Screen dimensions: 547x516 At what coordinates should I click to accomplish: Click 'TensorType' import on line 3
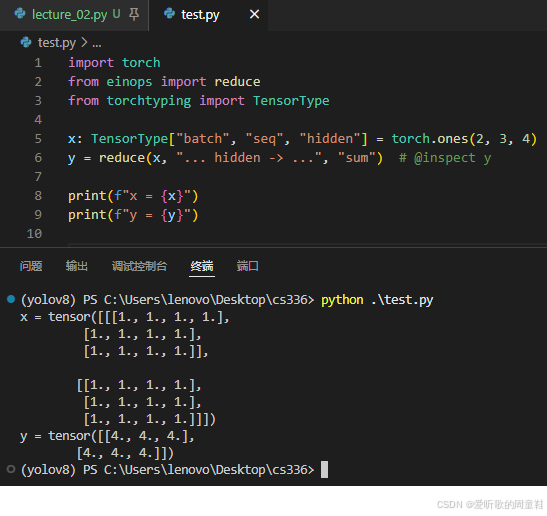(291, 101)
